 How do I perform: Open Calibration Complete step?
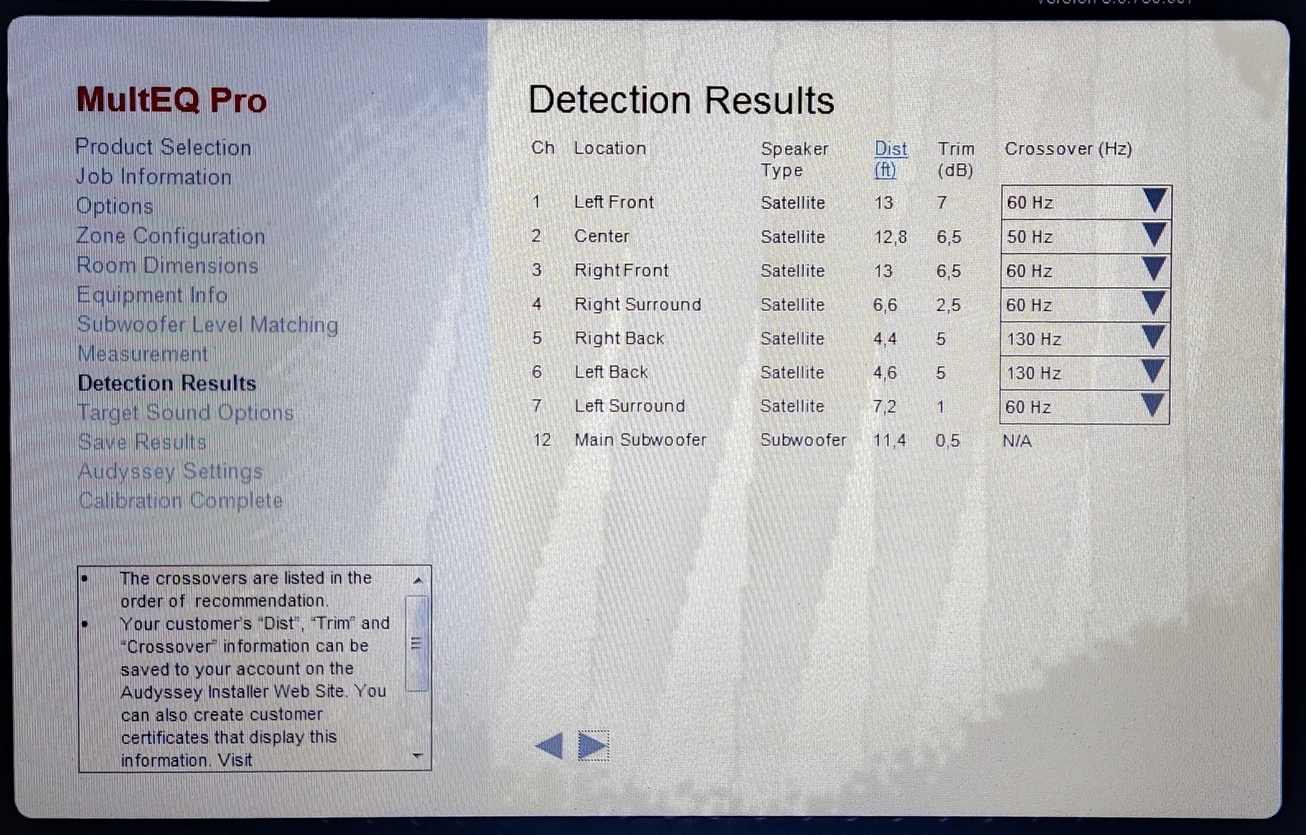point(181,501)
